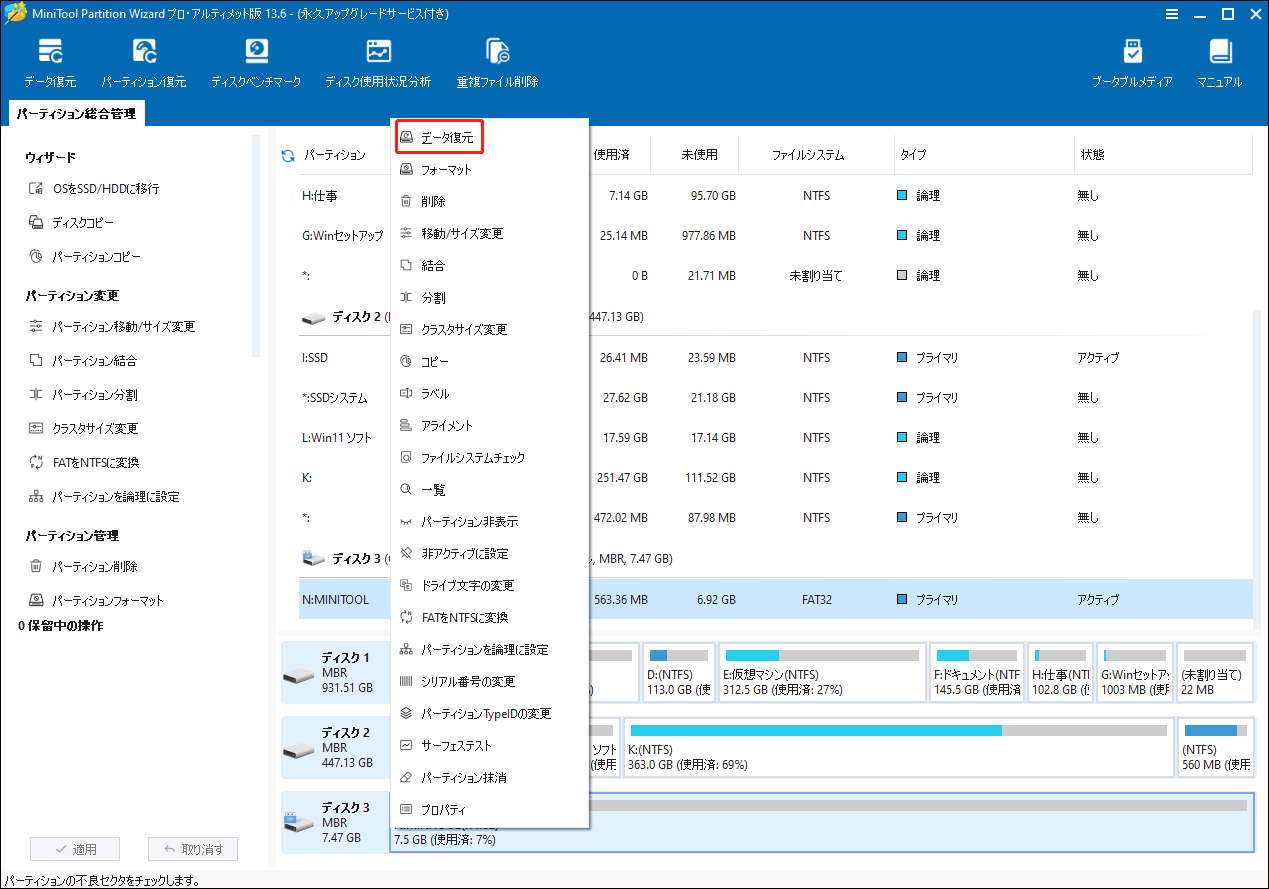Click パーティションフォーマット in sidebar
The image size is (1269, 889).
tap(96, 601)
